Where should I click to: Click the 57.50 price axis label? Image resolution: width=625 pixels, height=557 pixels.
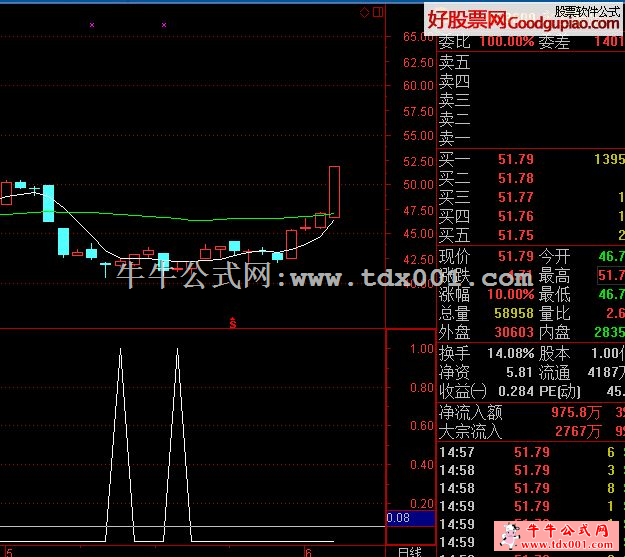[x=418, y=112]
